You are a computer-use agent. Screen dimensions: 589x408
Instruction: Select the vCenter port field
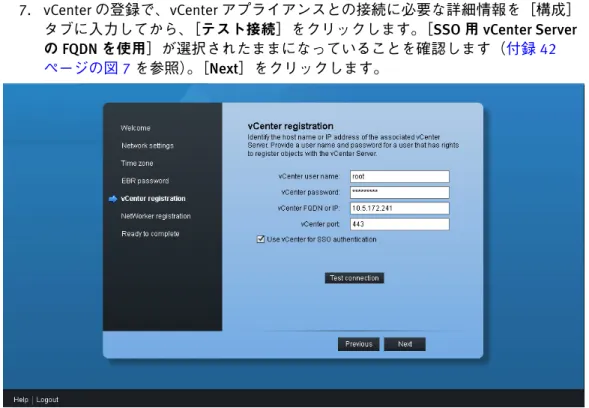coord(400,224)
